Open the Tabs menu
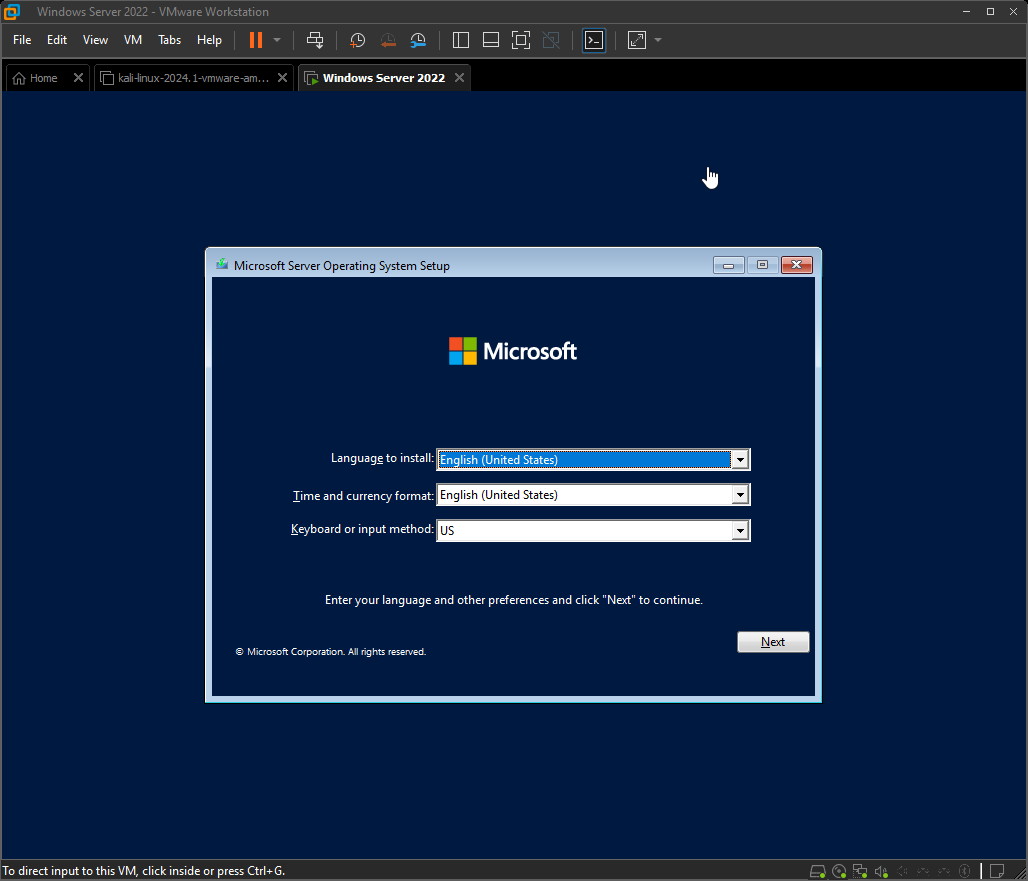The image size is (1028, 881). click(169, 40)
